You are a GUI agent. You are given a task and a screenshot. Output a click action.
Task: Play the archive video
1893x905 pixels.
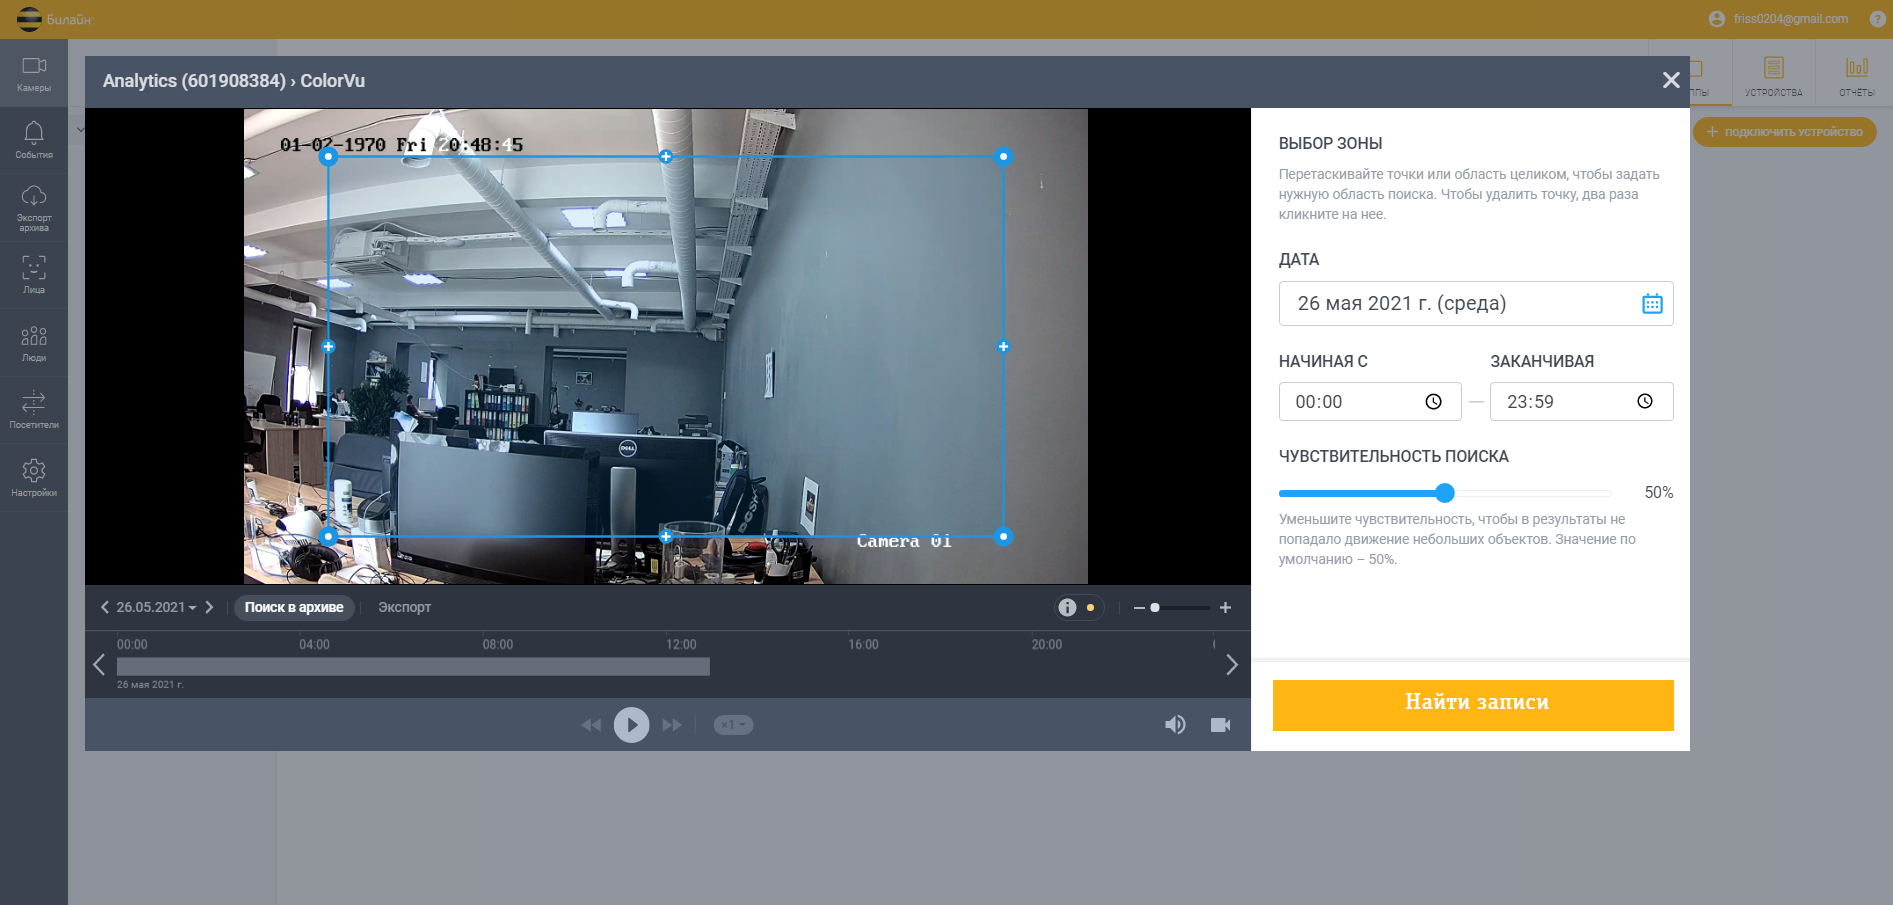click(x=631, y=725)
